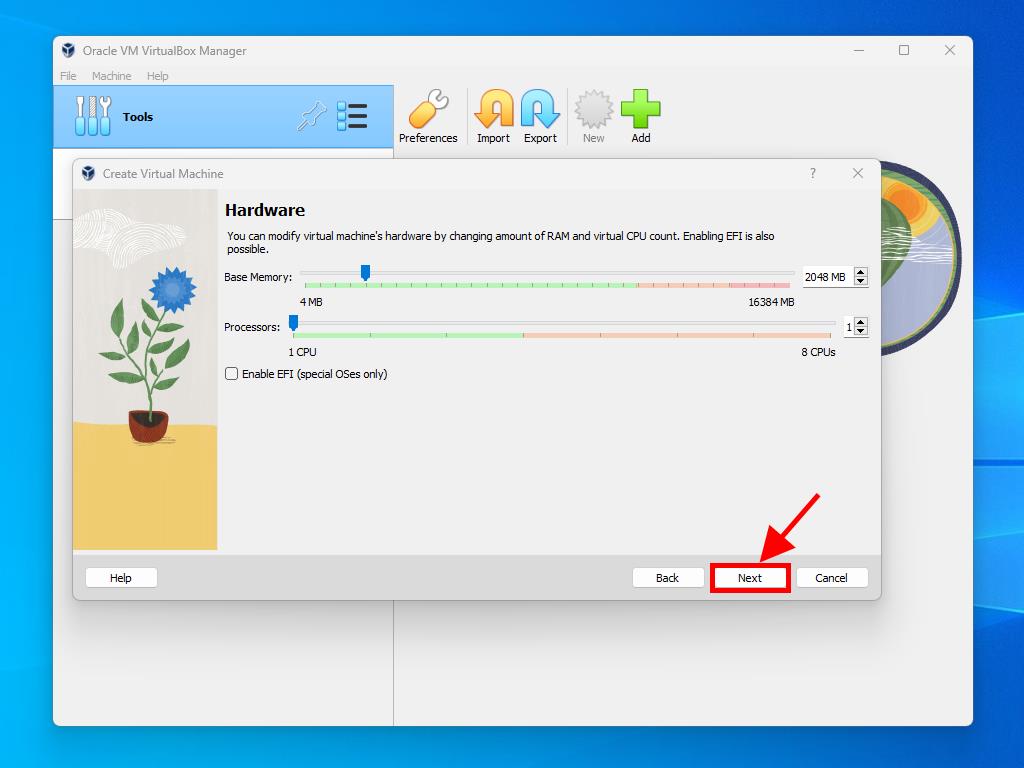Click the Base Memory value field

tap(826, 277)
